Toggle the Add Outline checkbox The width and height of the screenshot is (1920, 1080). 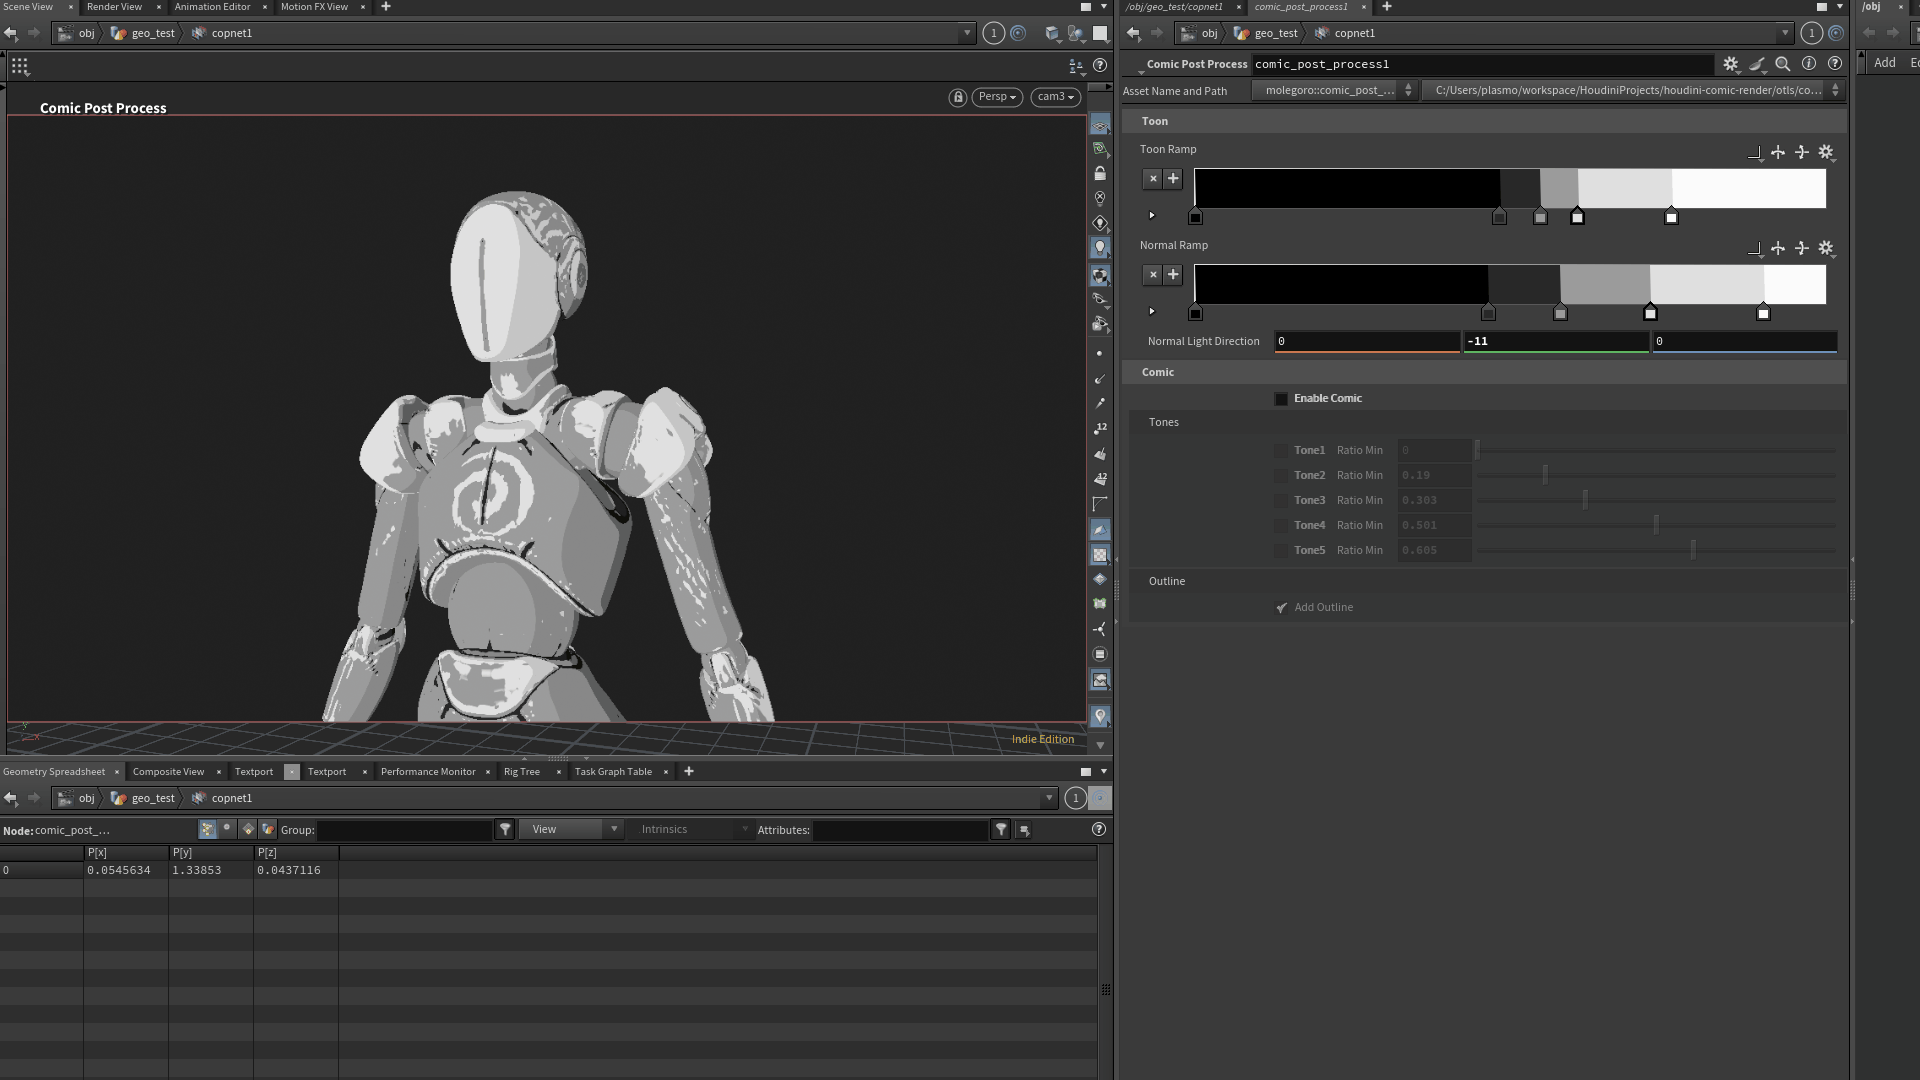pos(1281,608)
